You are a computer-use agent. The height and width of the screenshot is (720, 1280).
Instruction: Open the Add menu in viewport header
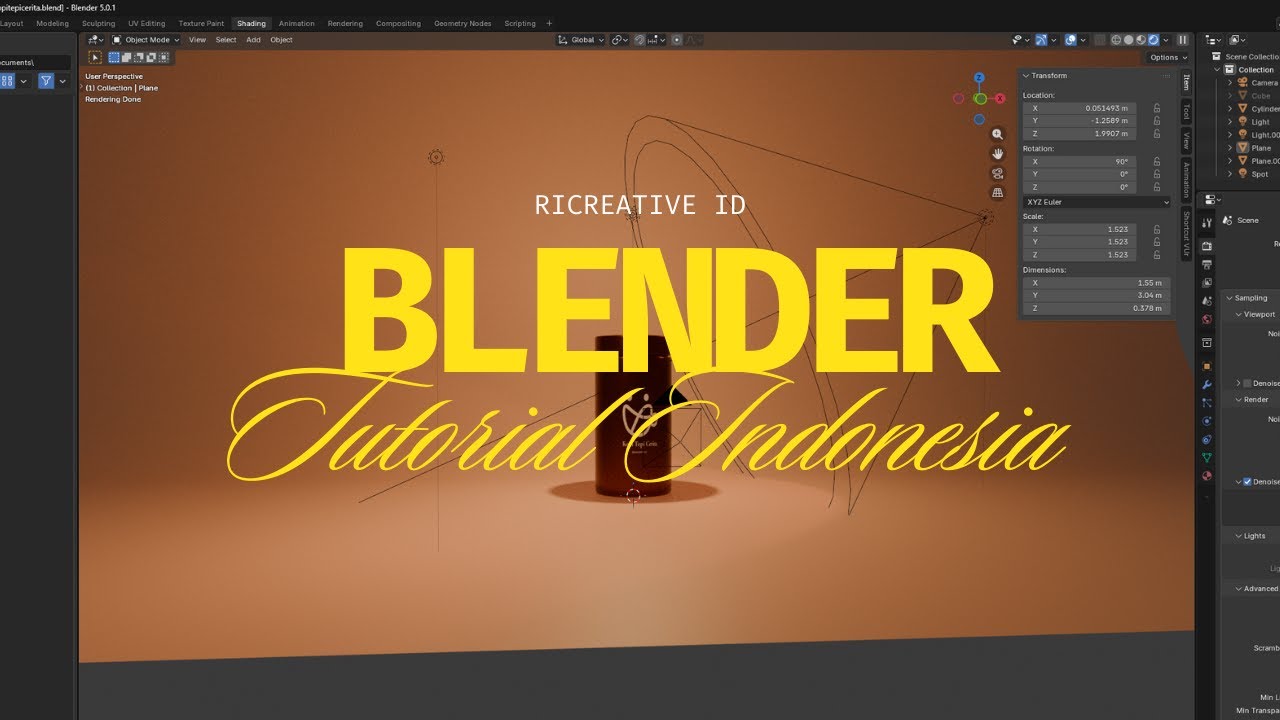coord(253,40)
